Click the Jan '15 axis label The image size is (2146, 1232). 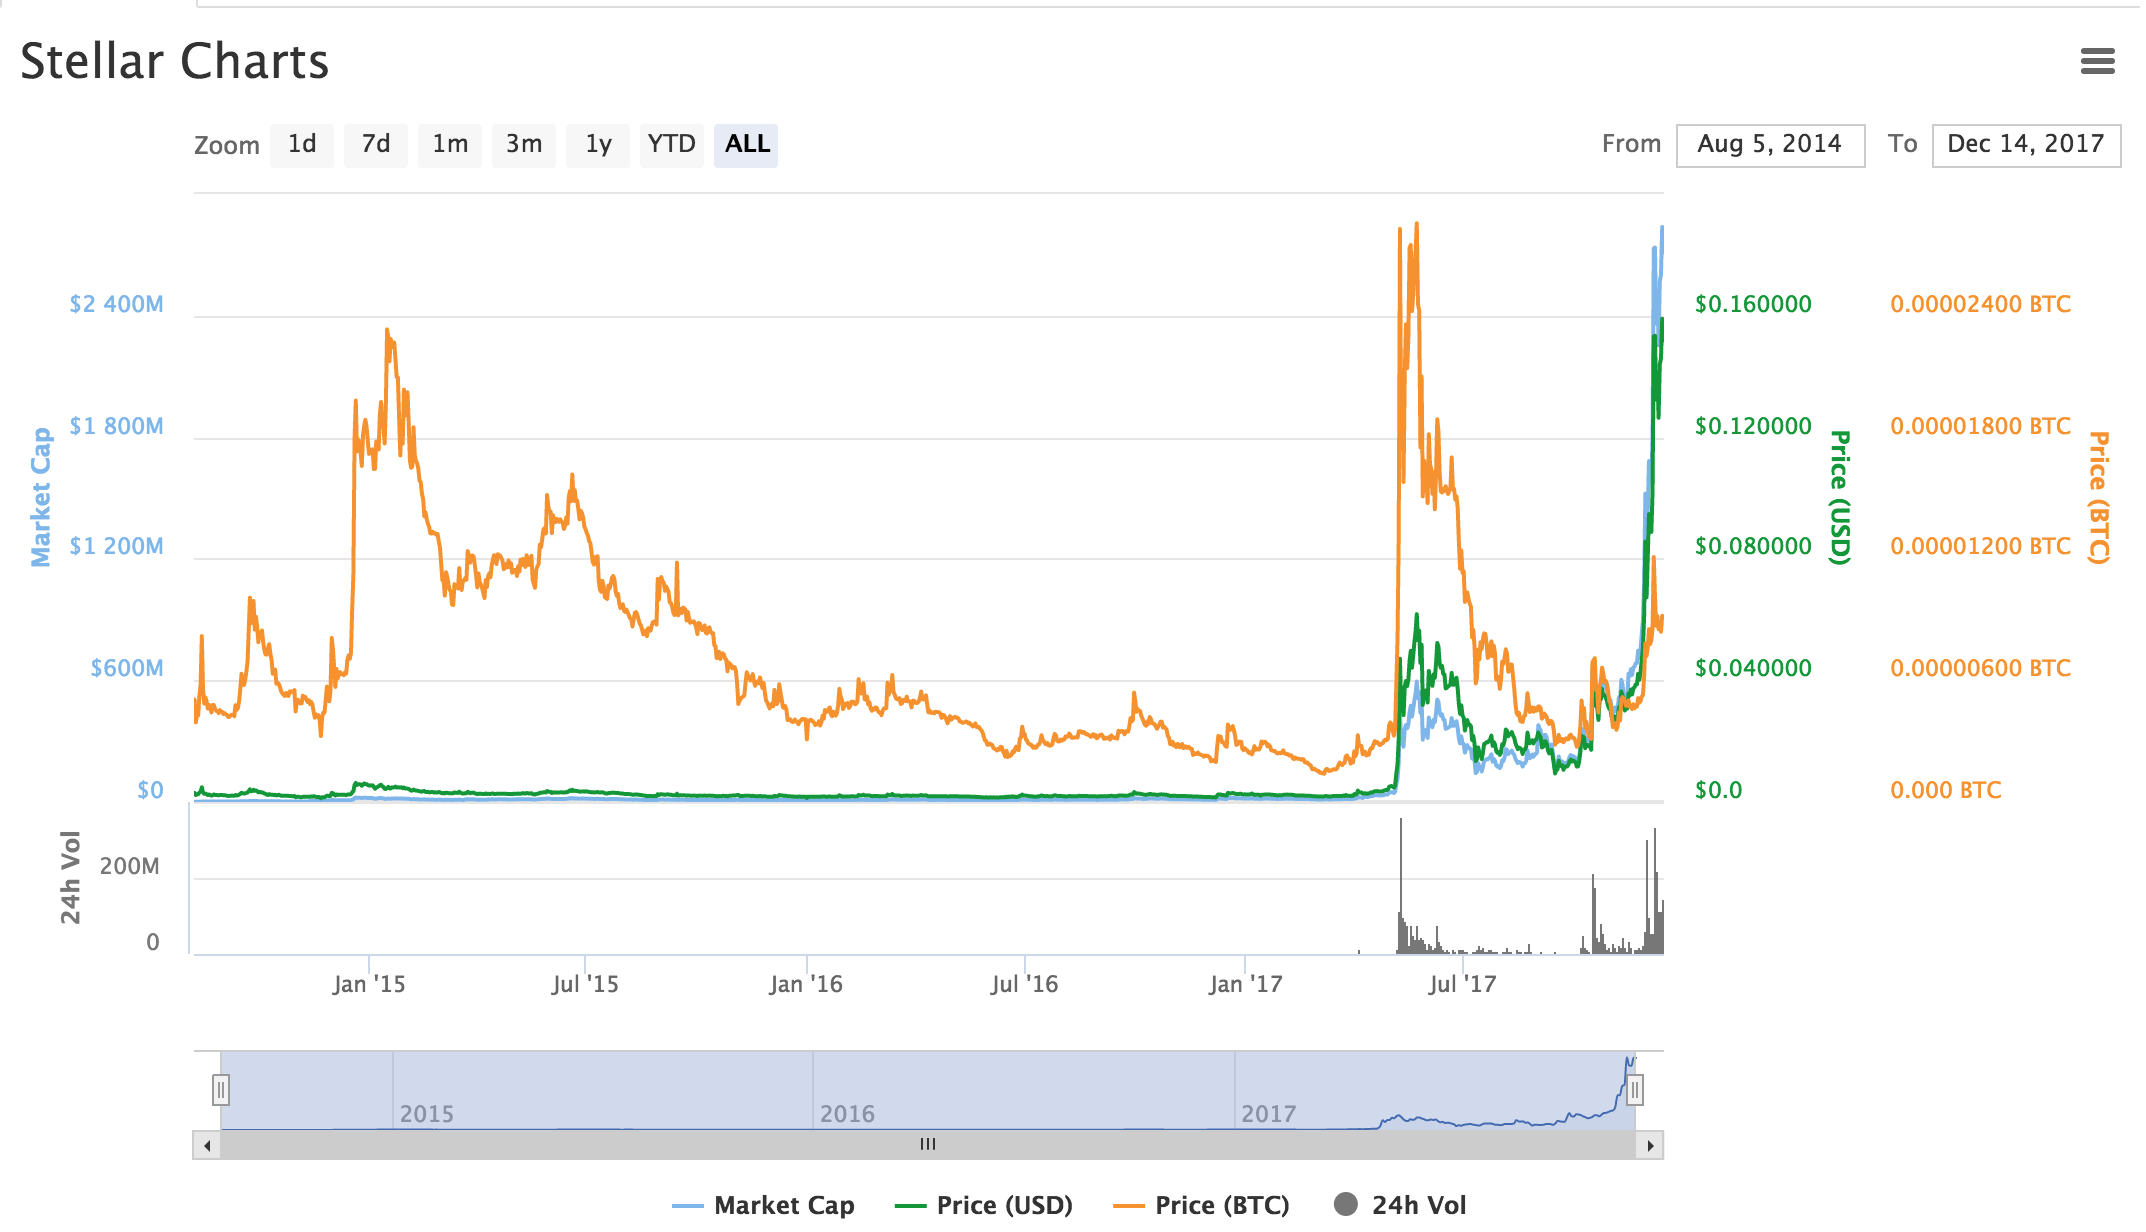tap(369, 984)
